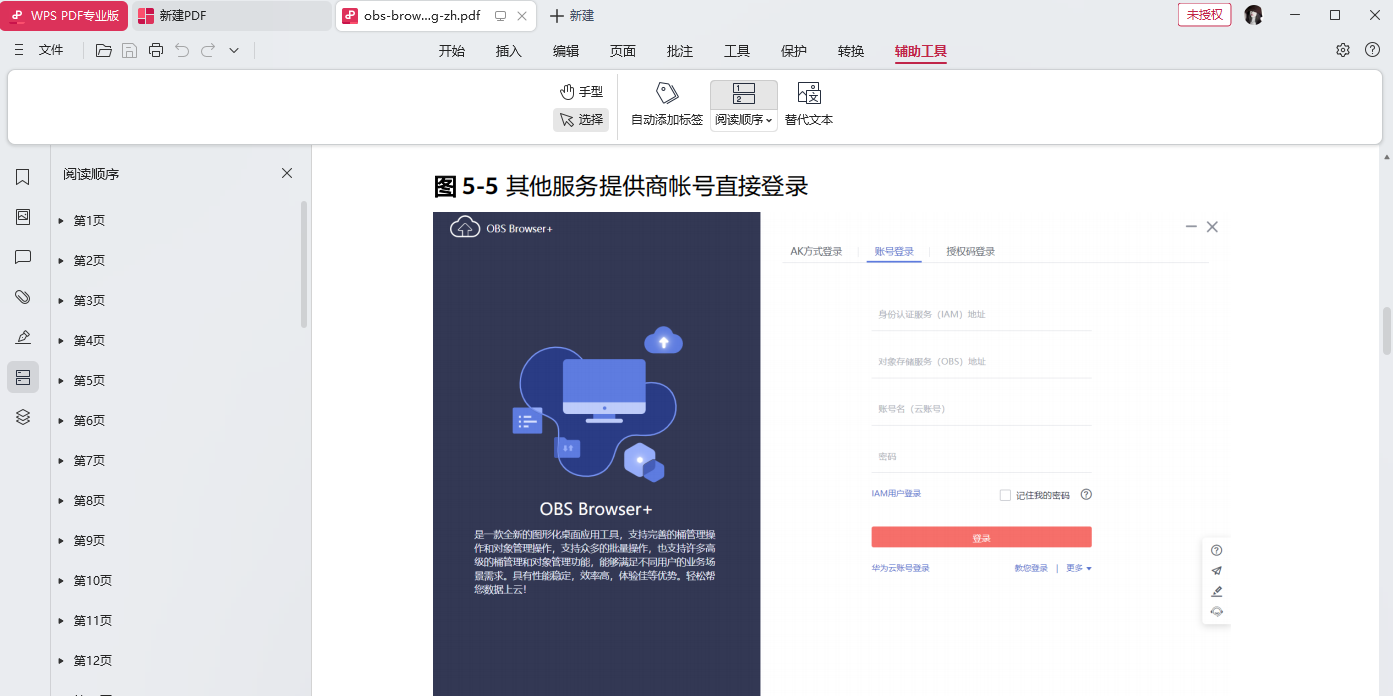Expand 第1页 in reading order tree

click(61, 221)
